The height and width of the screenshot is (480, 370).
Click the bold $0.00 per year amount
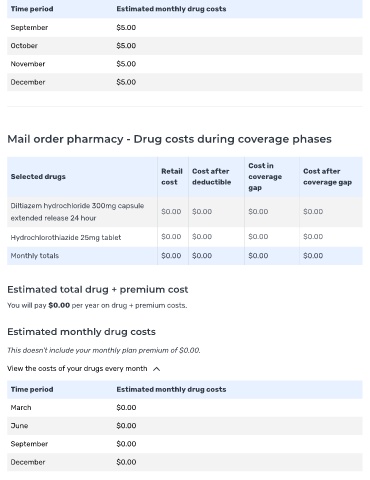[59, 305]
